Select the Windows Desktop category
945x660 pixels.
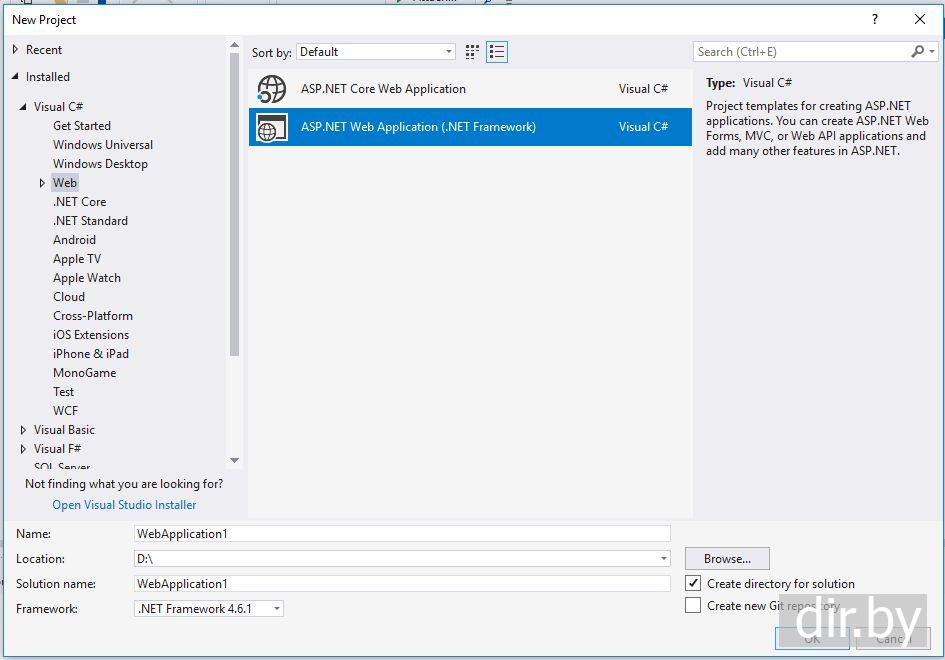(100, 164)
